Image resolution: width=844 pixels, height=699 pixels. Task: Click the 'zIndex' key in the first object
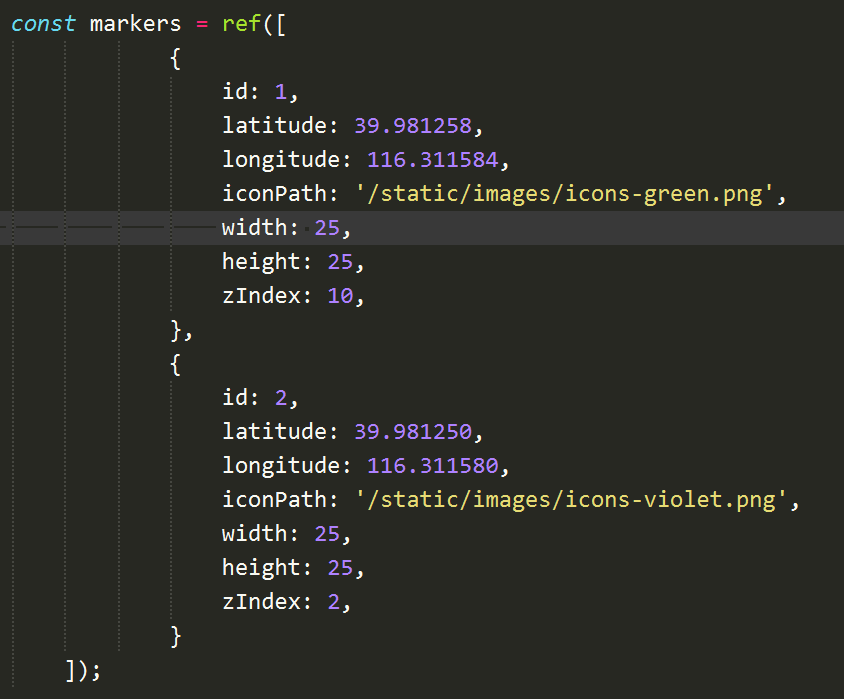tap(262, 296)
